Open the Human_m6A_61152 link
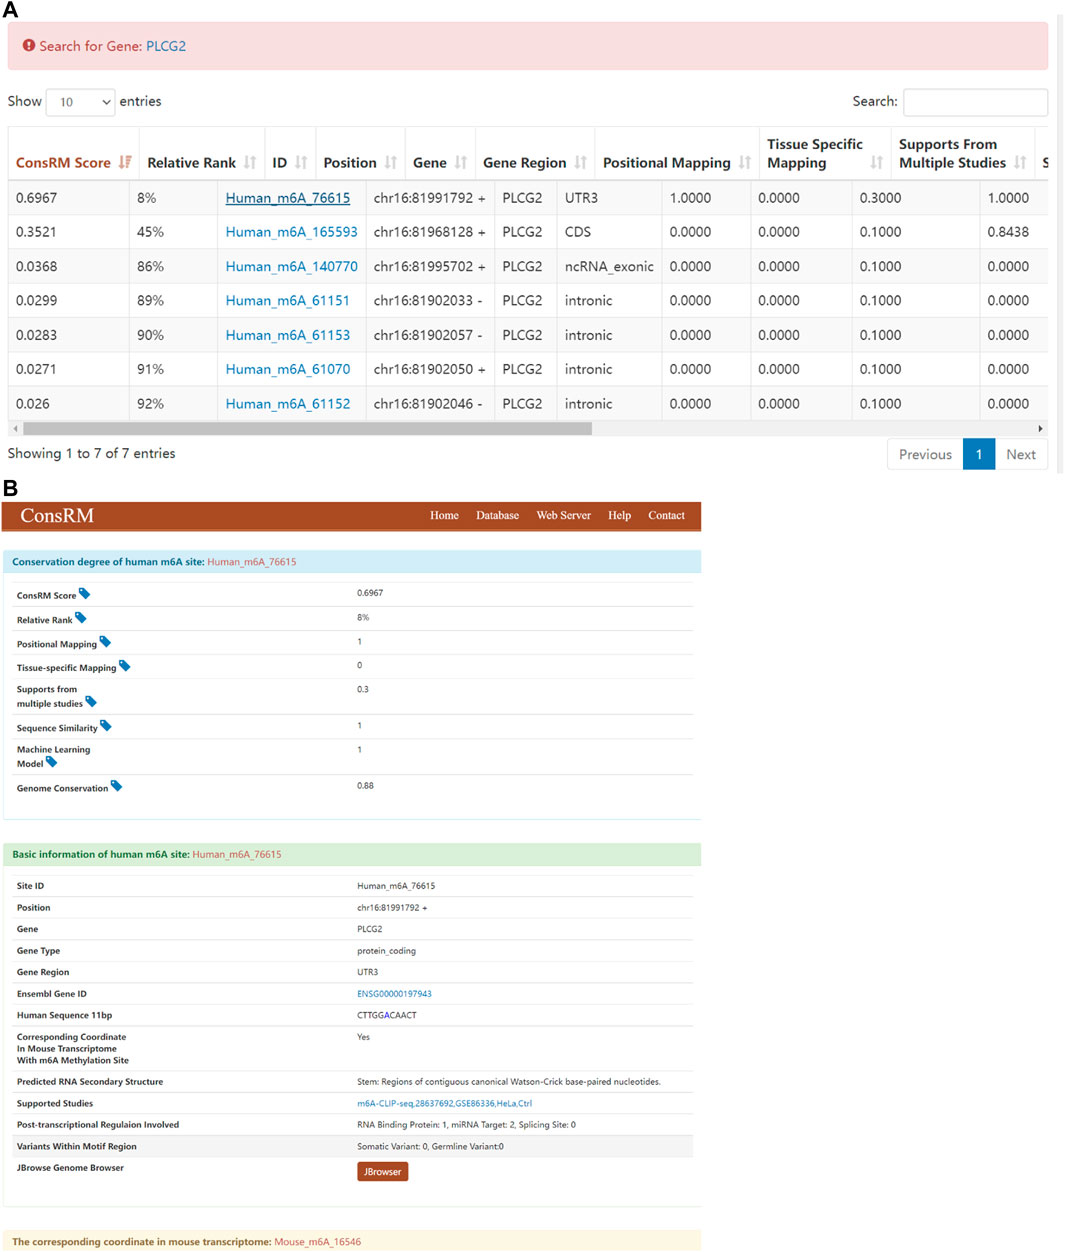Image resolution: width=1065 pixels, height=1252 pixels. [x=288, y=404]
